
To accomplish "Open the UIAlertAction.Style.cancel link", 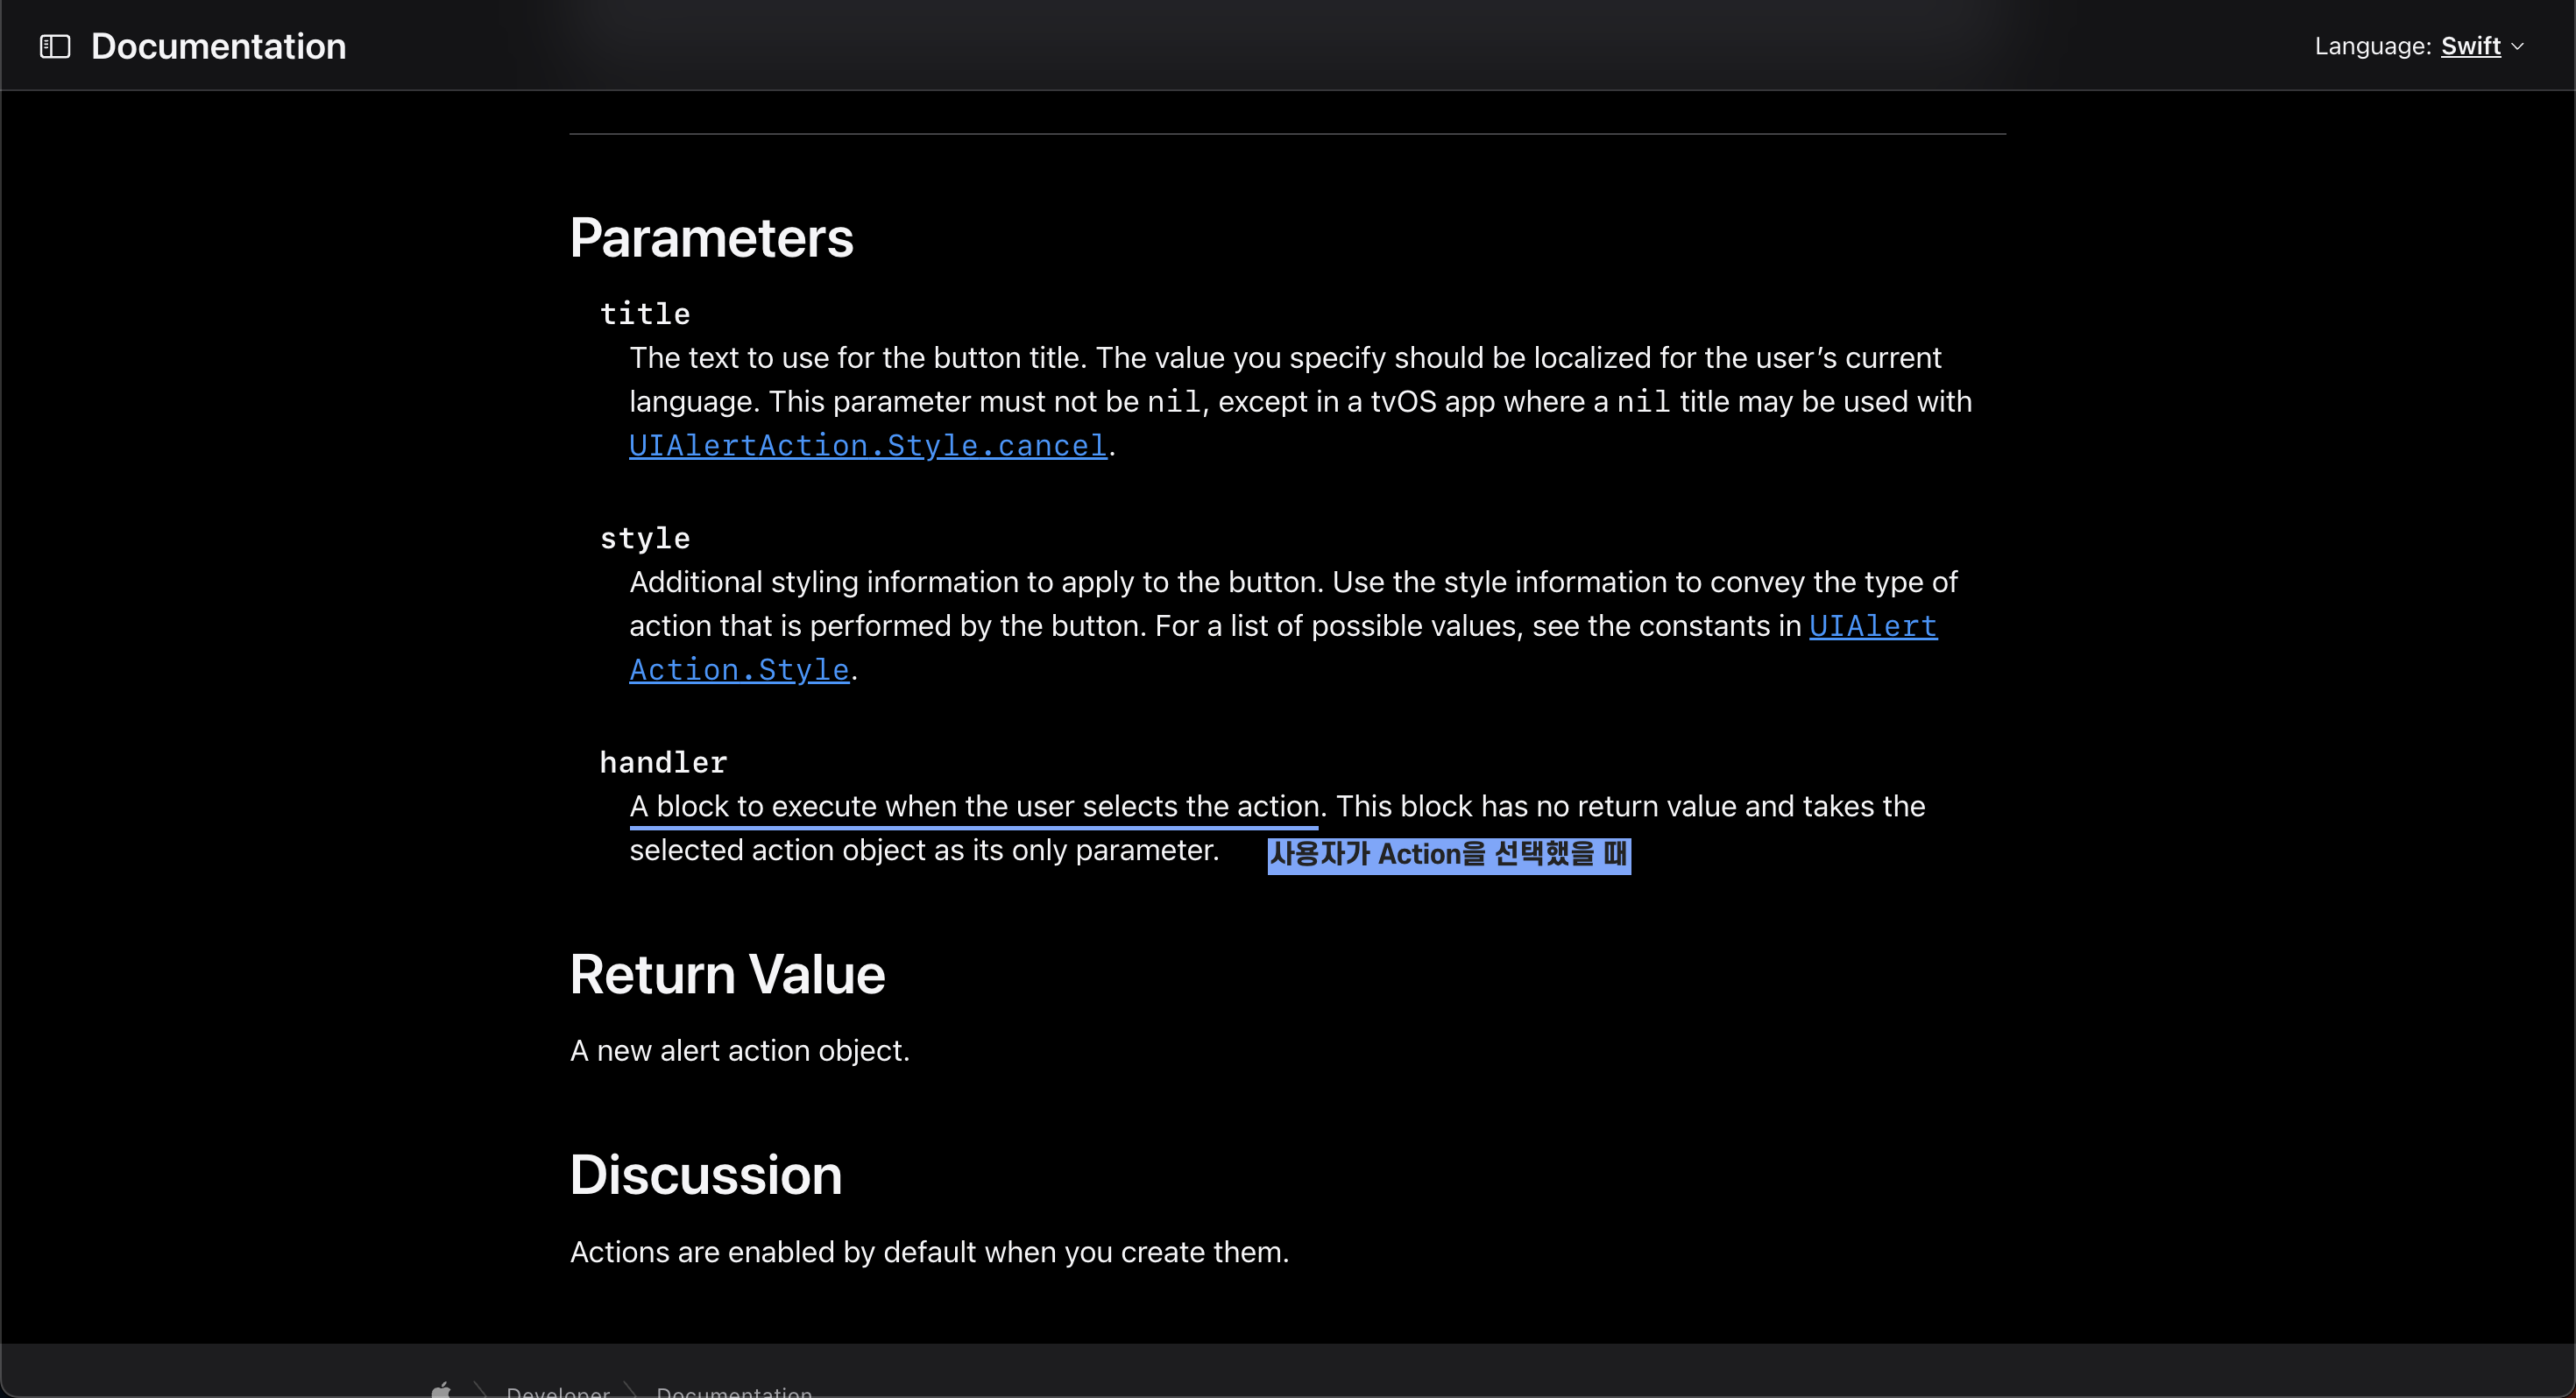I will click(x=867, y=445).
